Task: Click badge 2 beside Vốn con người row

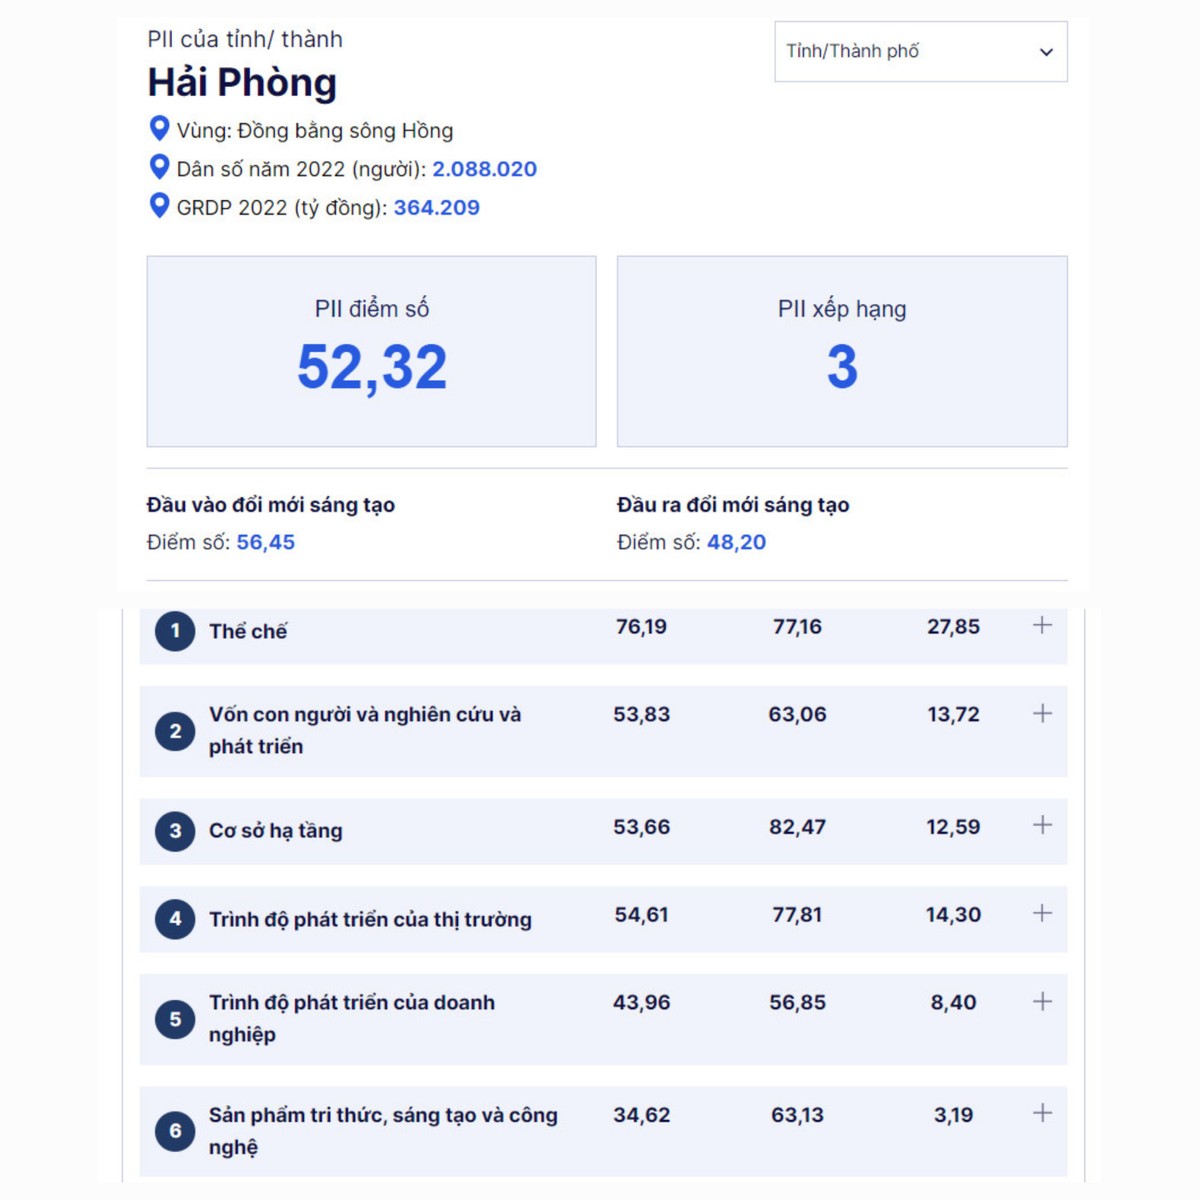Action: (175, 731)
